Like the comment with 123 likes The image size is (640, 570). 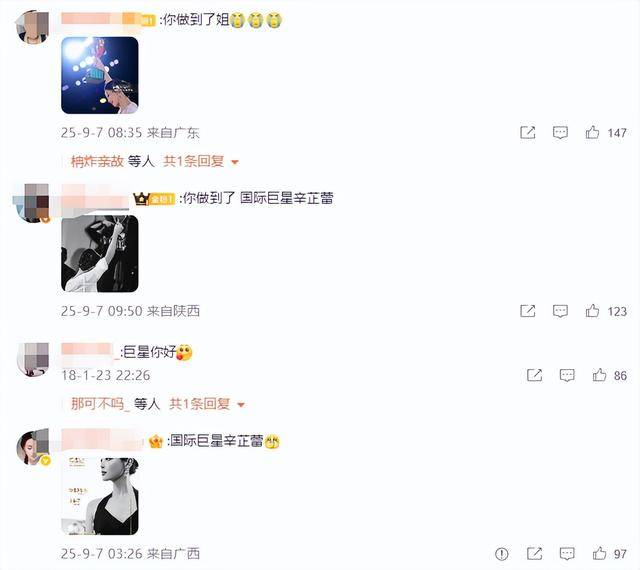tap(592, 311)
